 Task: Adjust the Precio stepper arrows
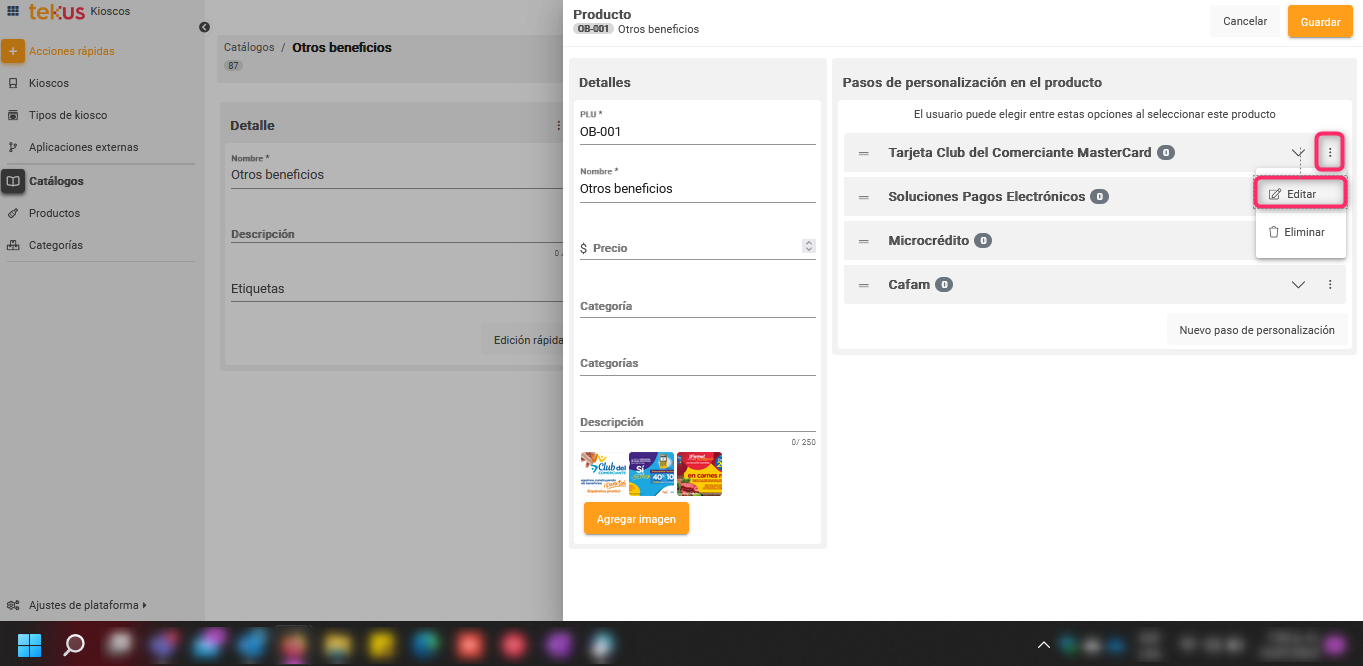(x=808, y=246)
